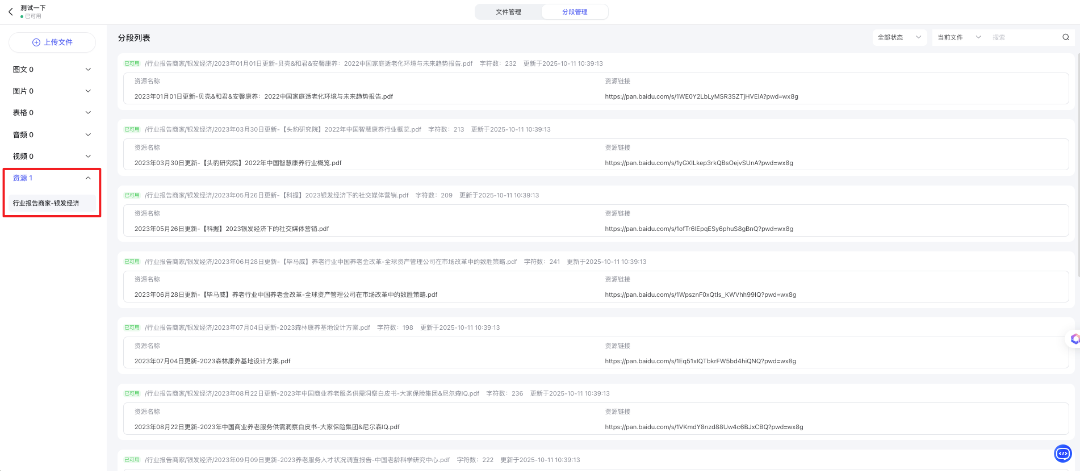The width and height of the screenshot is (1080, 471).
Task: Click the search magnifier icon
Action: 1065,37
